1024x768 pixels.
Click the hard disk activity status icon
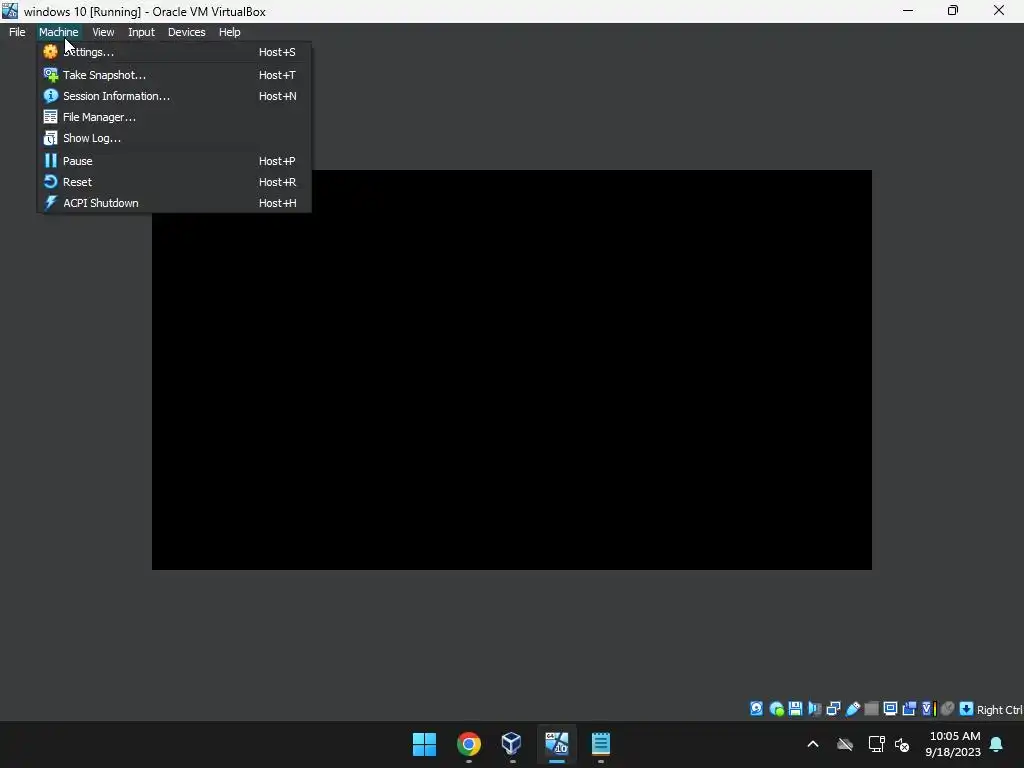click(756, 709)
